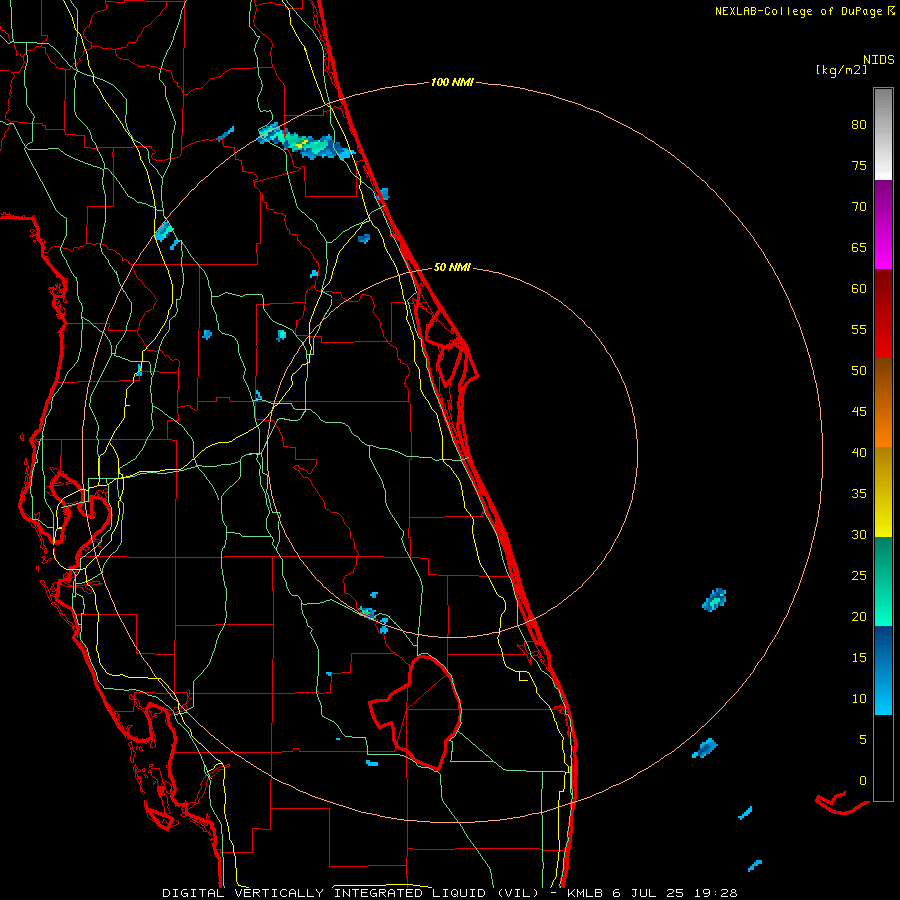This screenshot has width=900, height=900.
Task: Click the yellow segment of the color bar
Action: [883, 492]
